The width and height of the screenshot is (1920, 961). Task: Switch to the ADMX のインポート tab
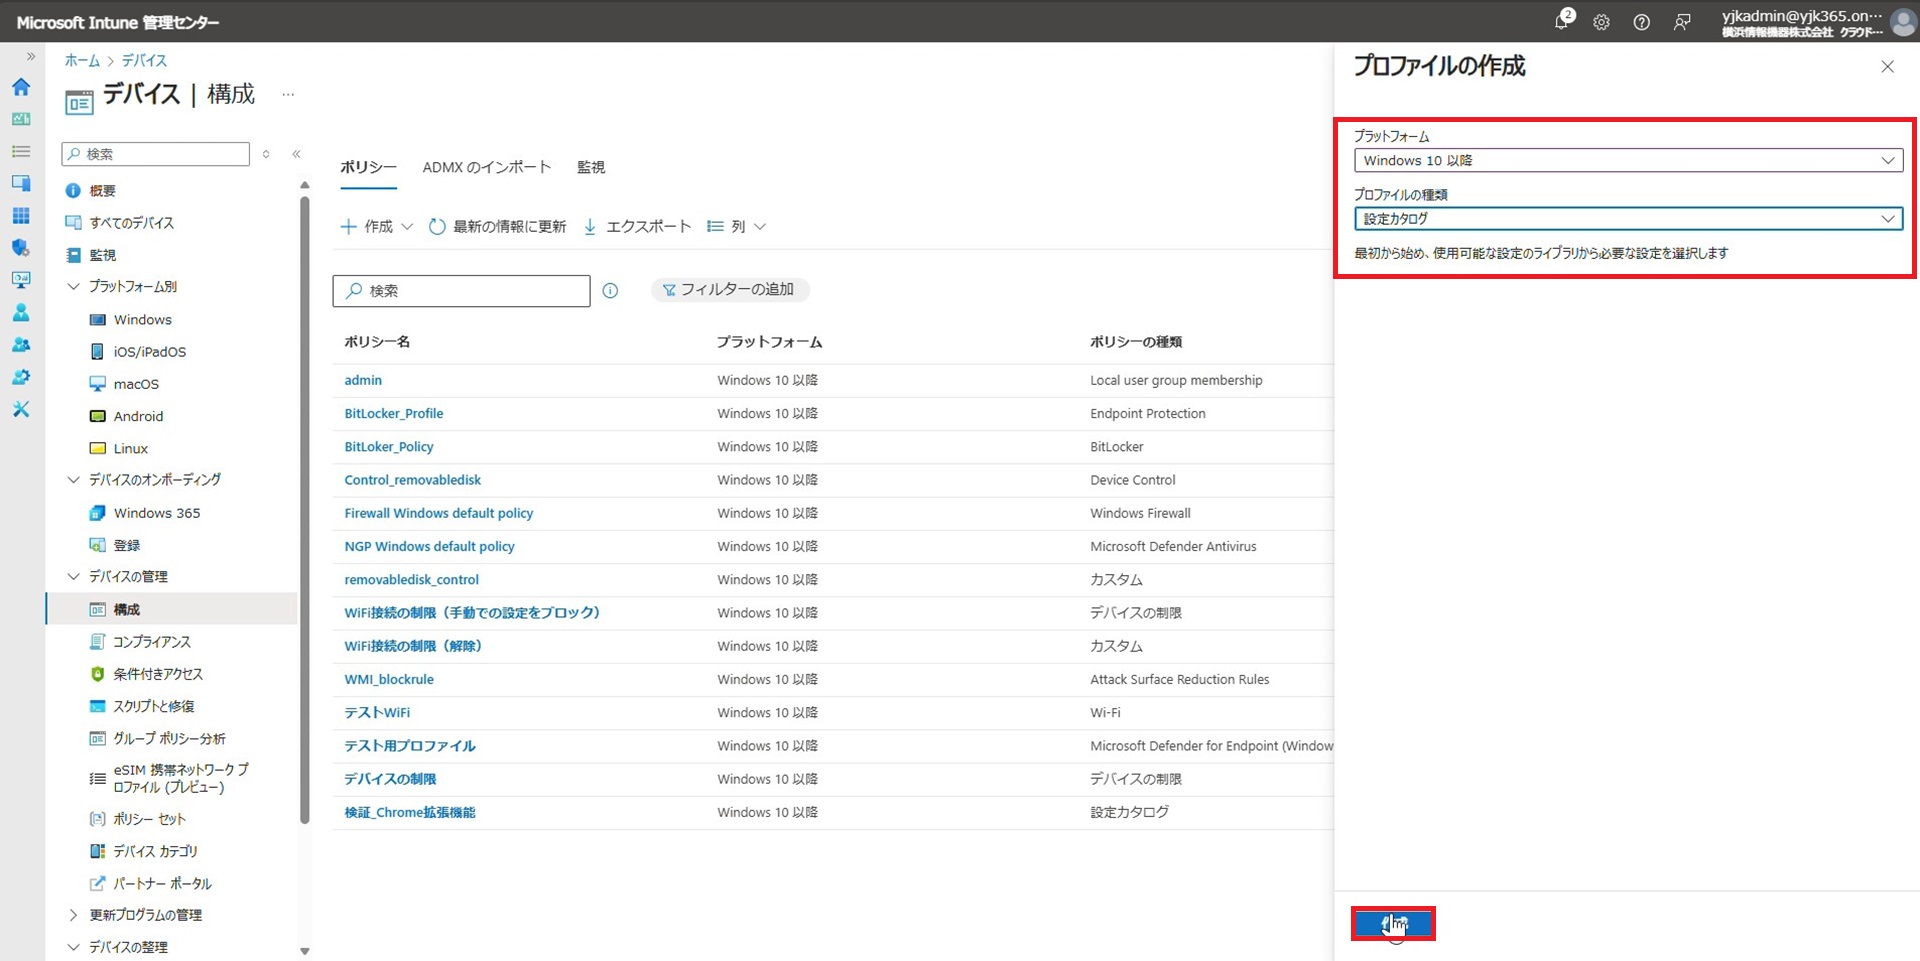pyautogui.click(x=486, y=168)
